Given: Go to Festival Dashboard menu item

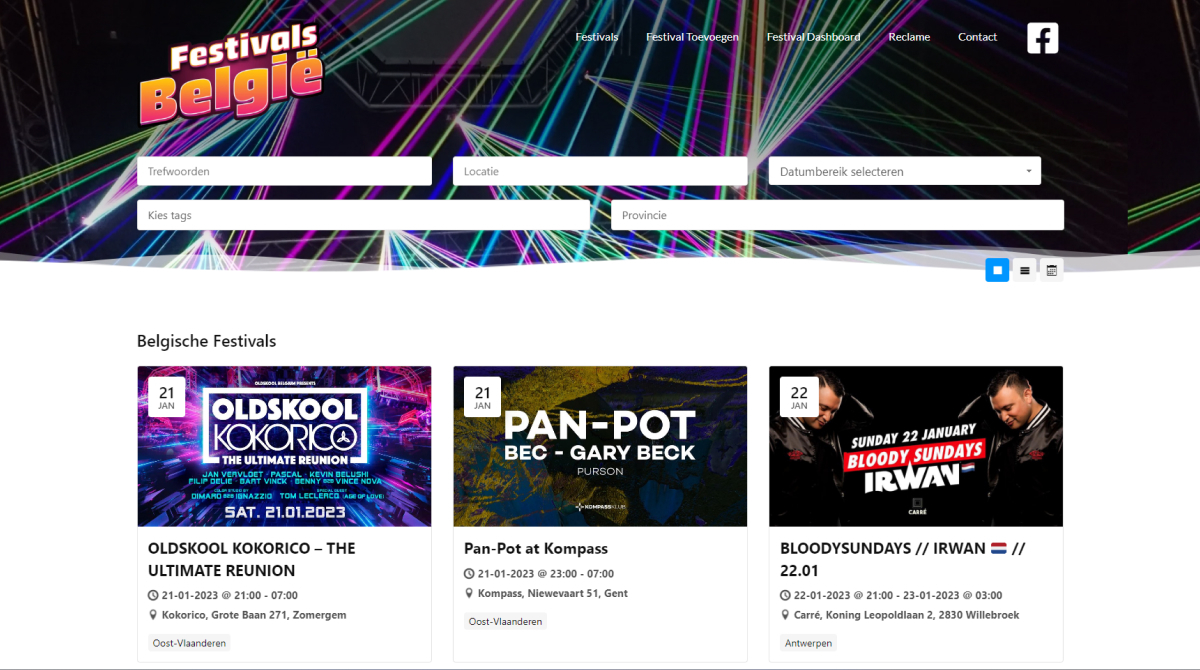Looking at the screenshot, I should [813, 37].
